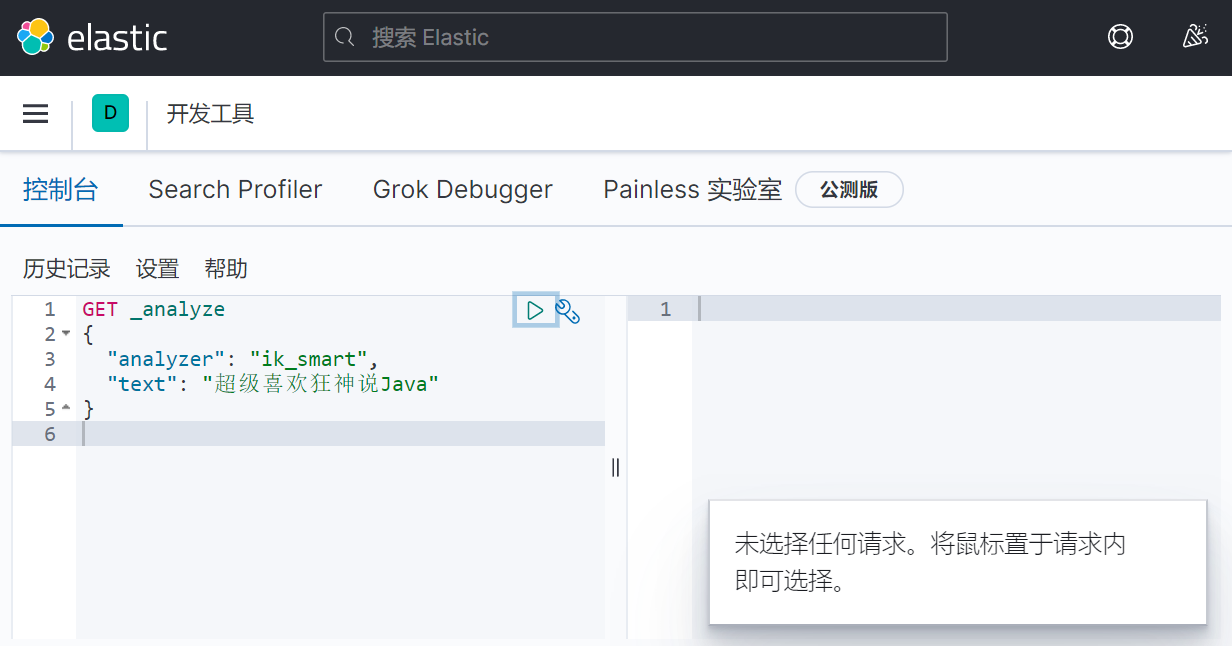Open the newsfeed celebration icon
1232x646 pixels.
tap(1195, 37)
